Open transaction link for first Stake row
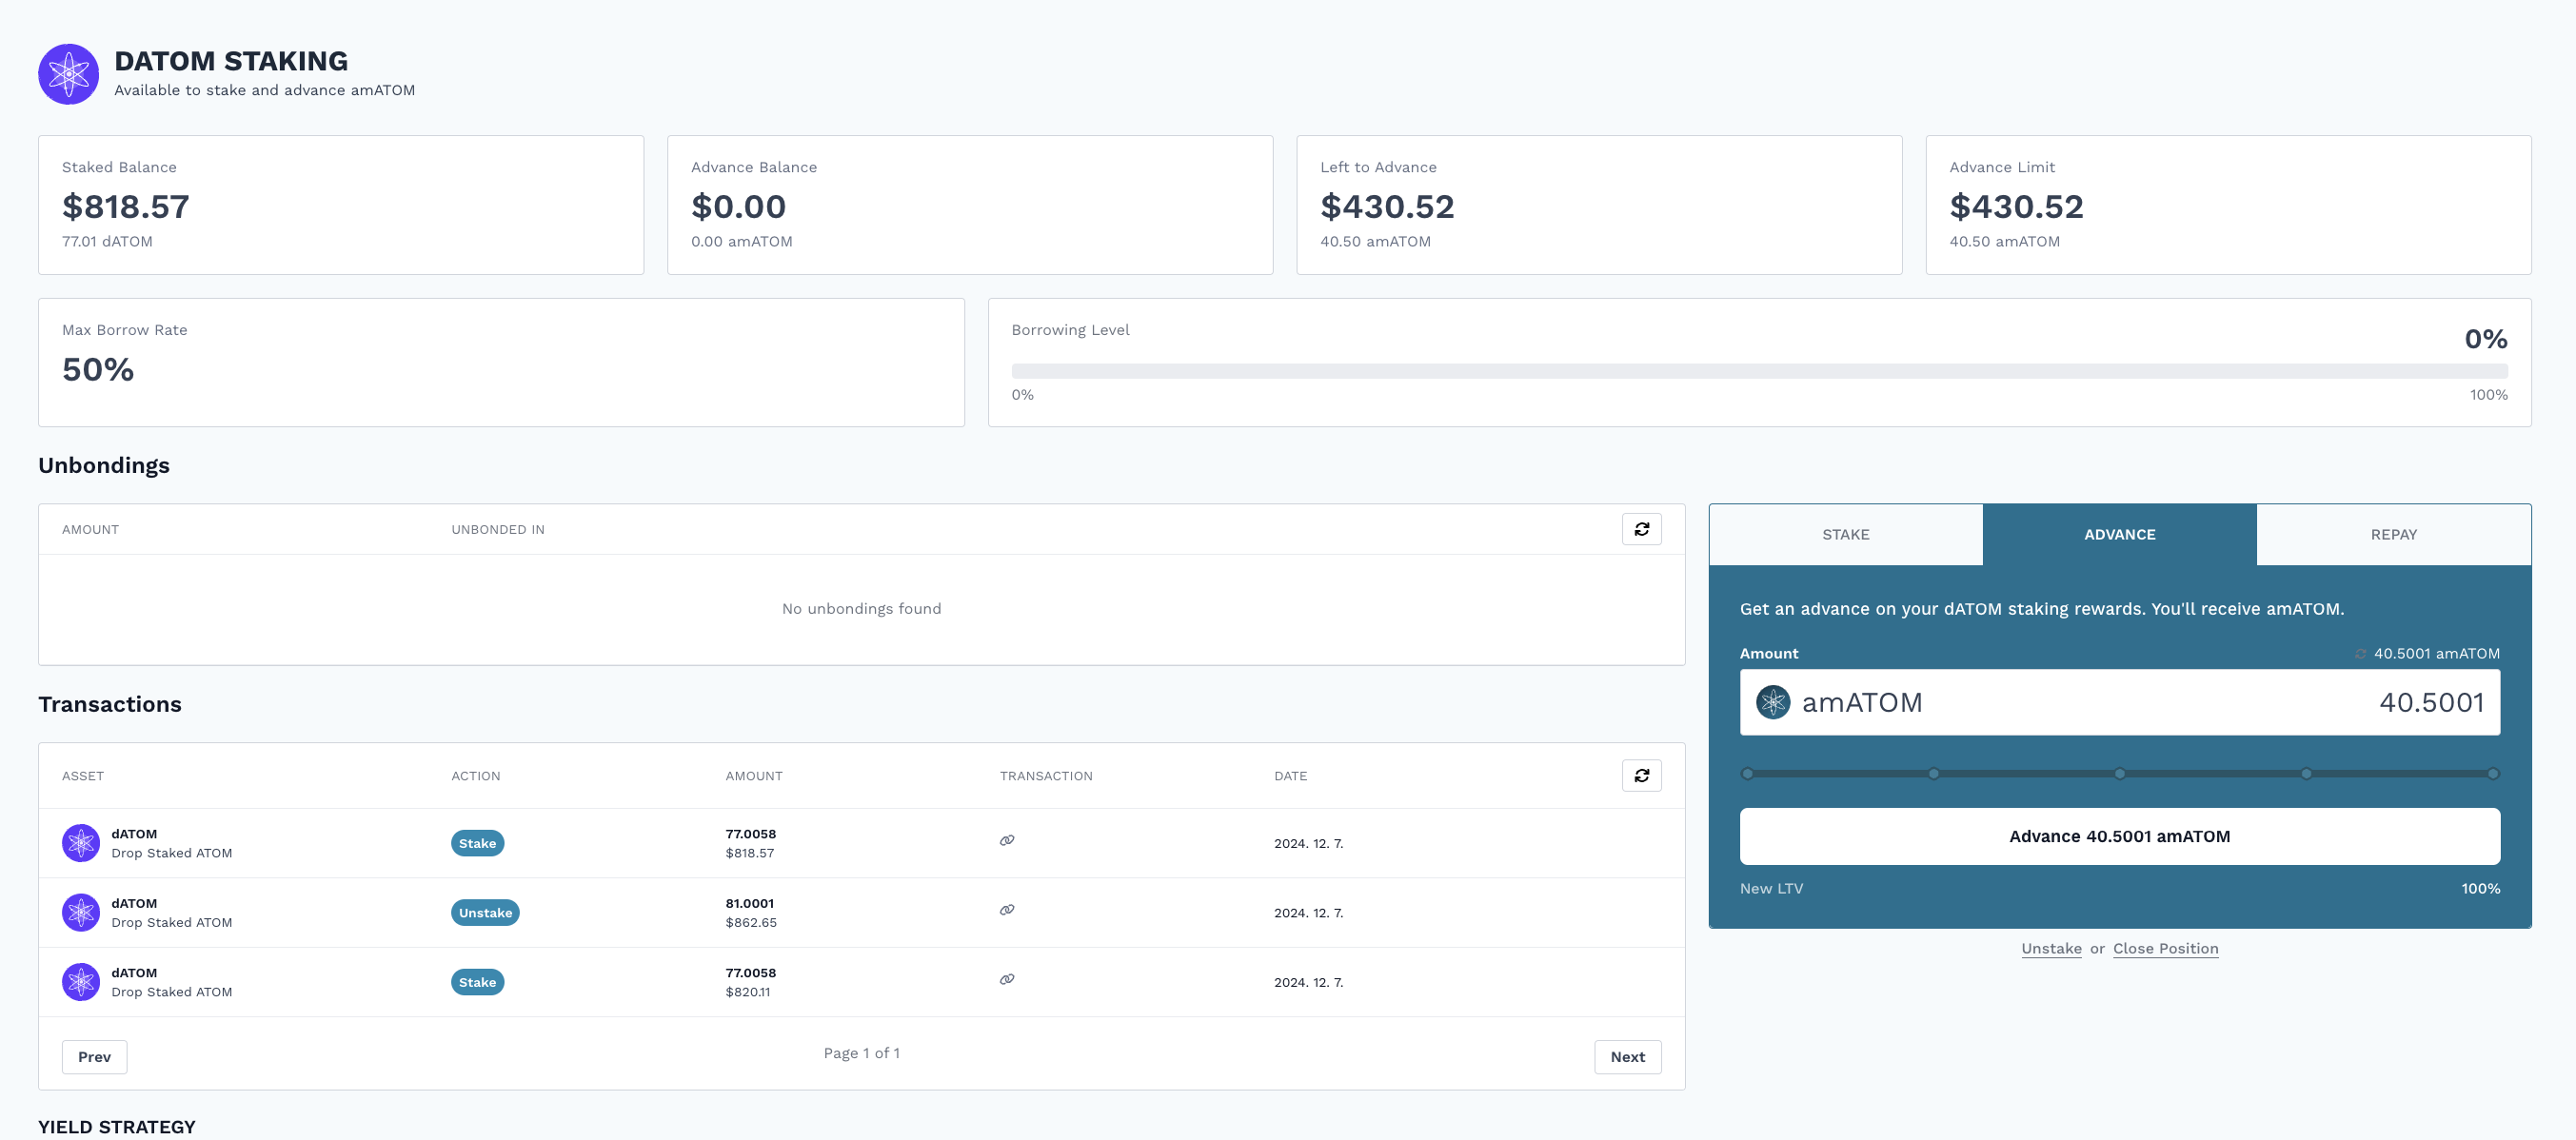The width and height of the screenshot is (2576, 1140). [x=1007, y=840]
